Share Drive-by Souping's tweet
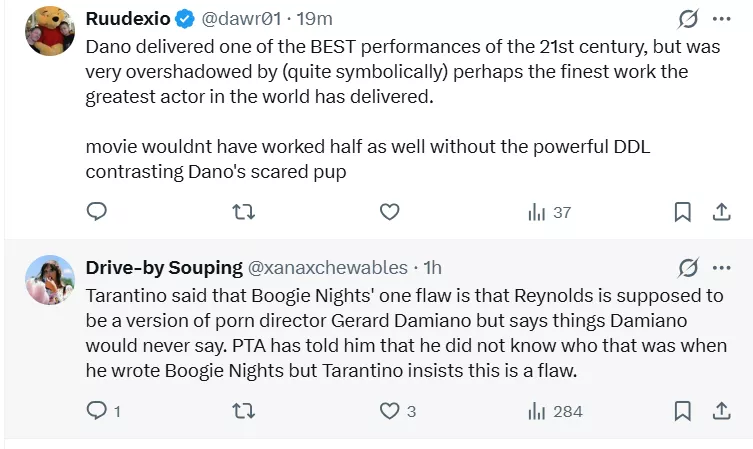This screenshot has height=449, width=753. [x=721, y=411]
